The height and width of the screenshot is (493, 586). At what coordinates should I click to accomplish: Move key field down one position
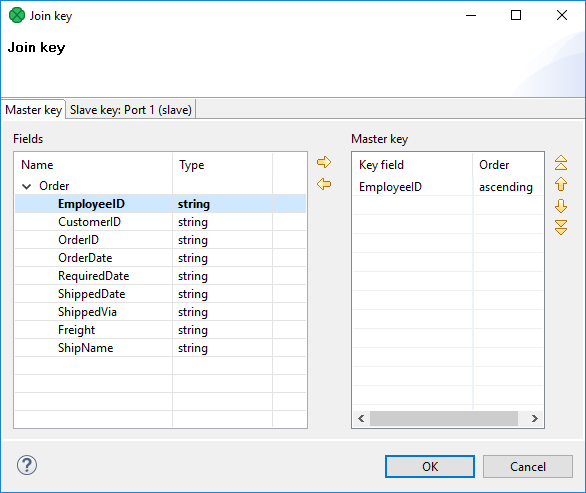tap(561, 206)
